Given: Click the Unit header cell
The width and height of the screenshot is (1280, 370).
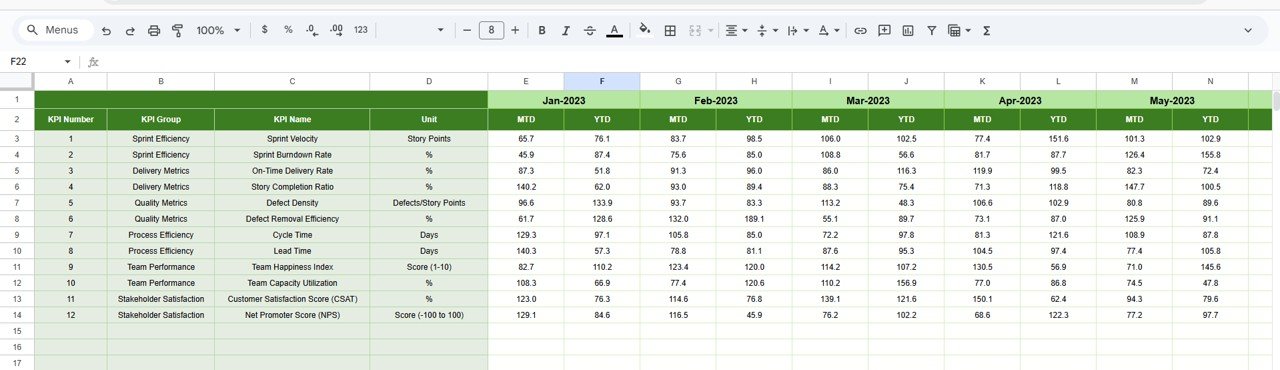Looking at the screenshot, I should [429, 120].
